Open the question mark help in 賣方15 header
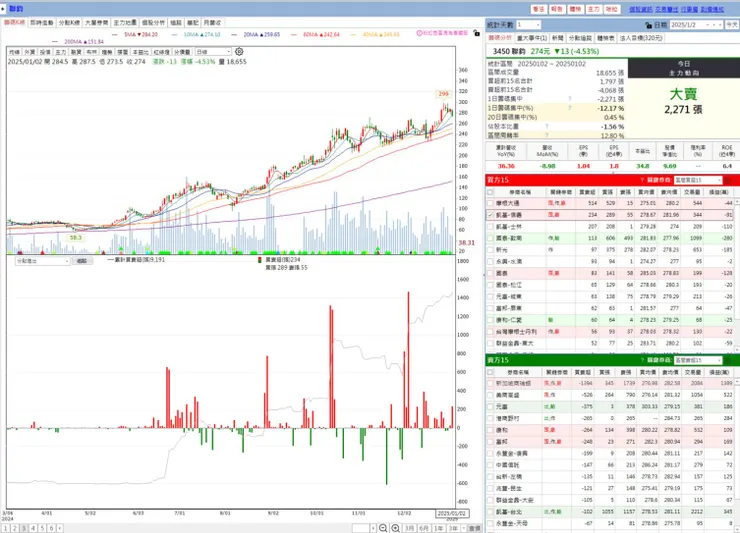Image resolution: width=740 pixels, height=533 pixels. (642, 360)
